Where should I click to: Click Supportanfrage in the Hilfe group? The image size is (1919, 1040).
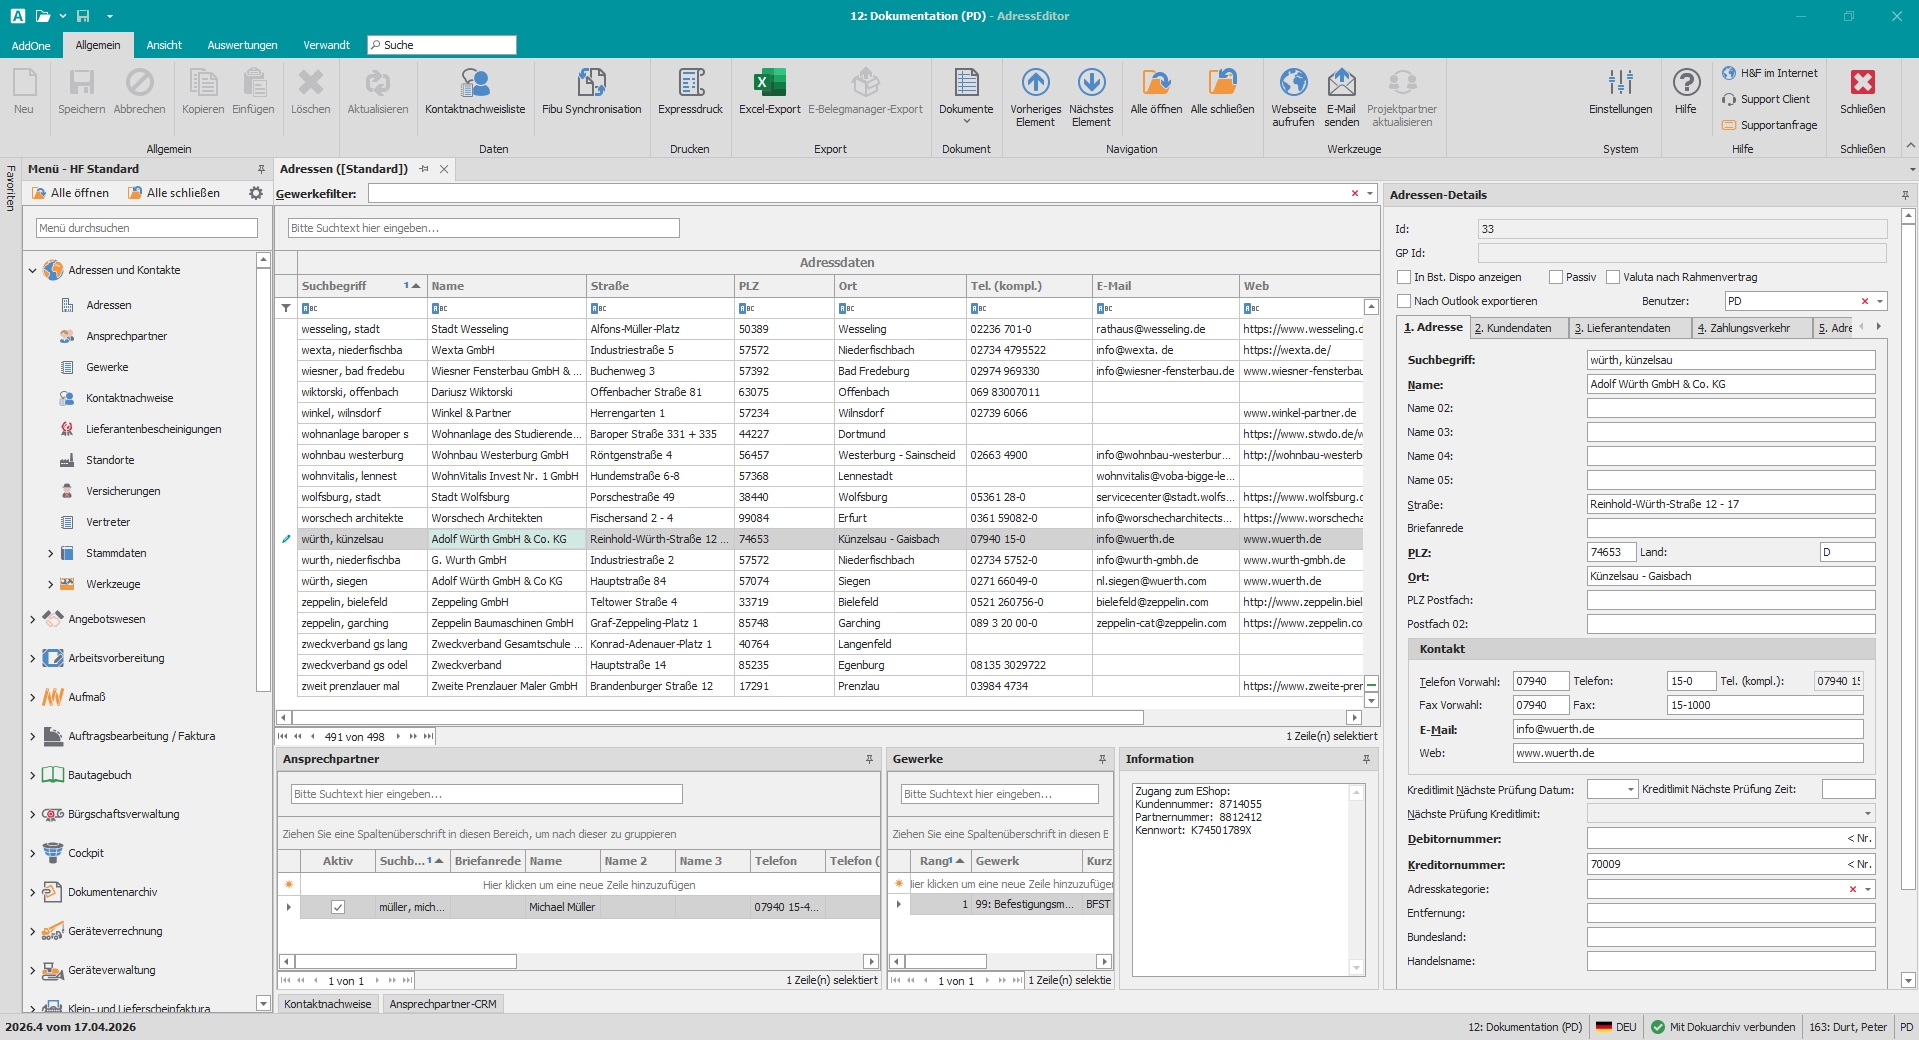(x=1769, y=125)
